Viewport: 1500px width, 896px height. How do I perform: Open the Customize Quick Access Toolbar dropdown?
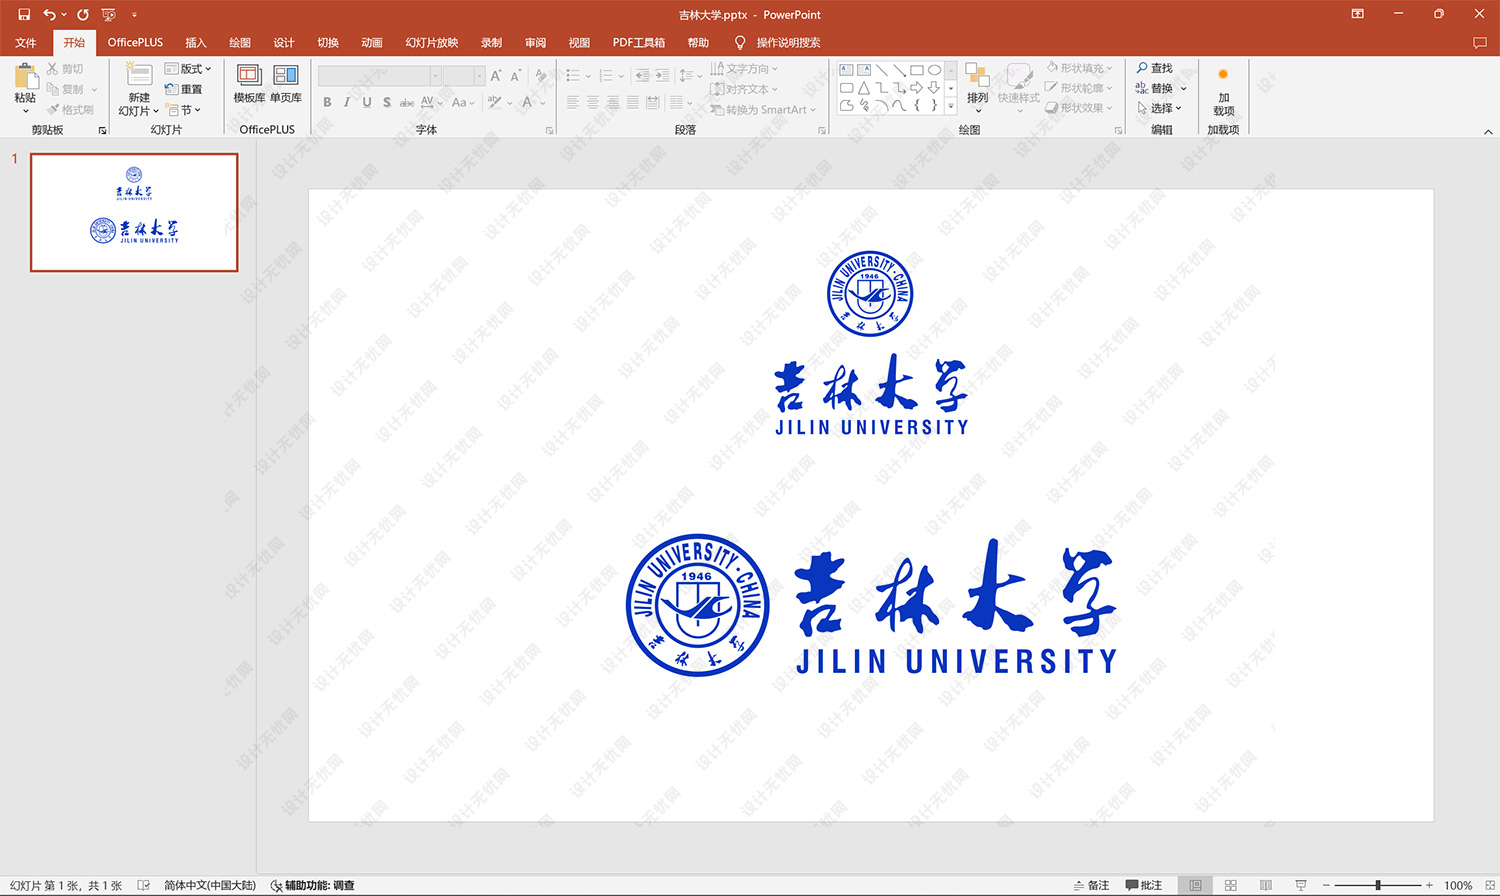(134, 15)
